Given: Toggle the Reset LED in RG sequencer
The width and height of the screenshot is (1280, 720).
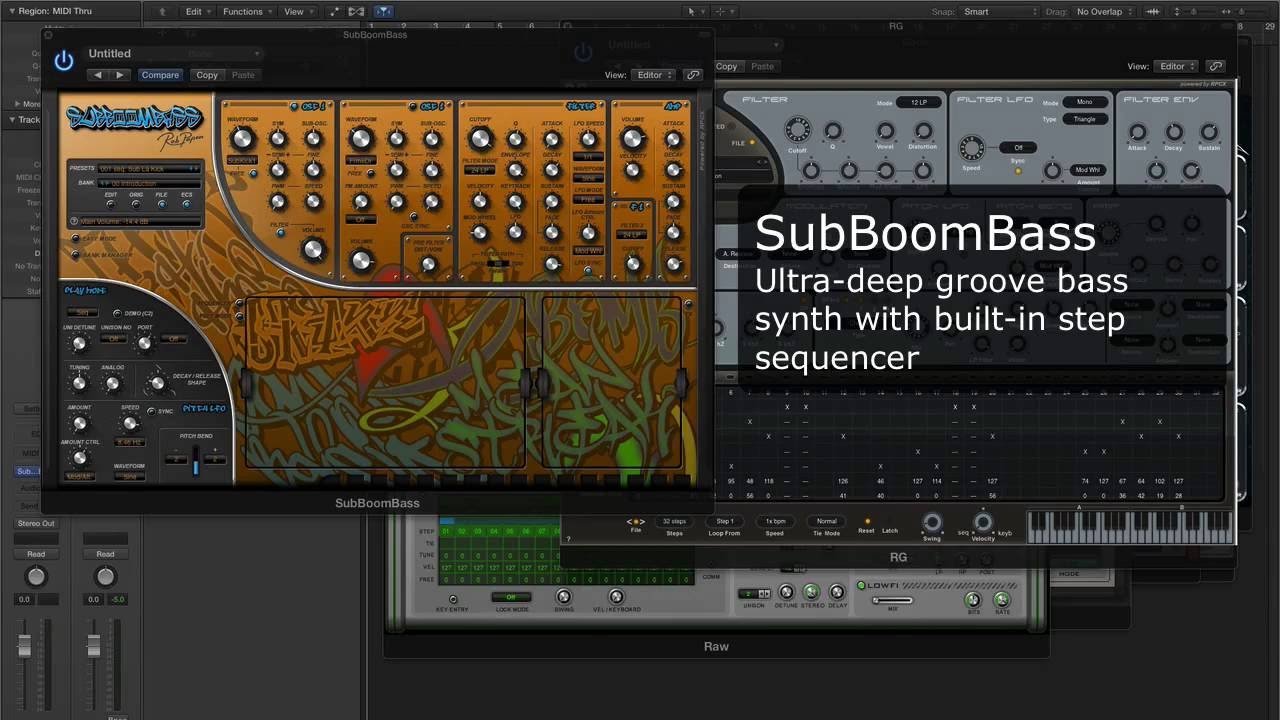Looking at the screenshot, I should point(867,521).
